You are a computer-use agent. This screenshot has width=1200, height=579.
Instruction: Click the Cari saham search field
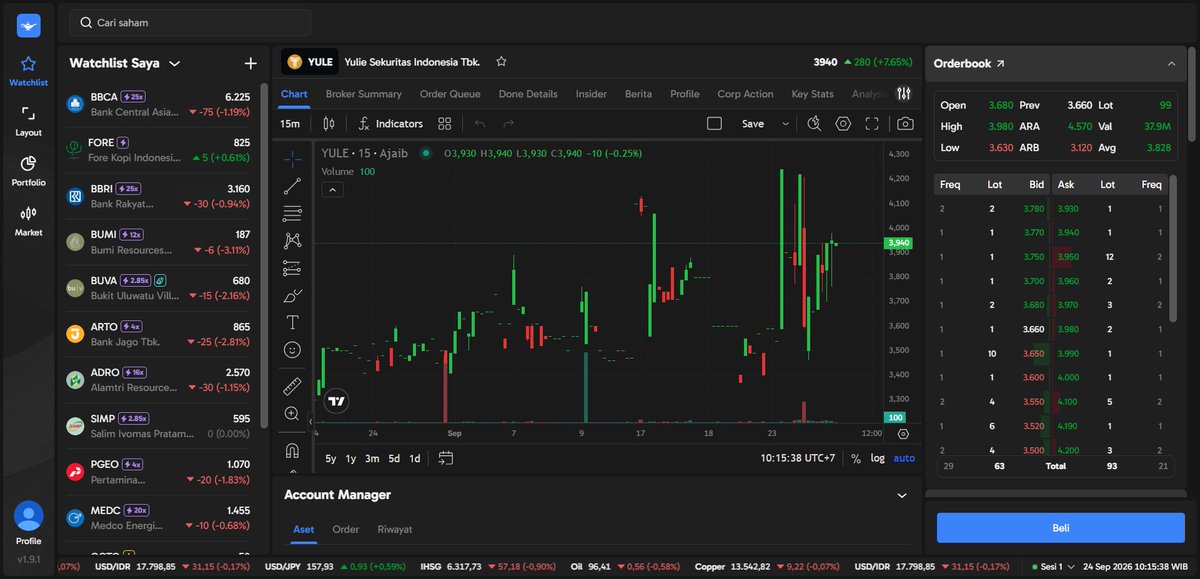pyautogui.click(x=190, y=22)
